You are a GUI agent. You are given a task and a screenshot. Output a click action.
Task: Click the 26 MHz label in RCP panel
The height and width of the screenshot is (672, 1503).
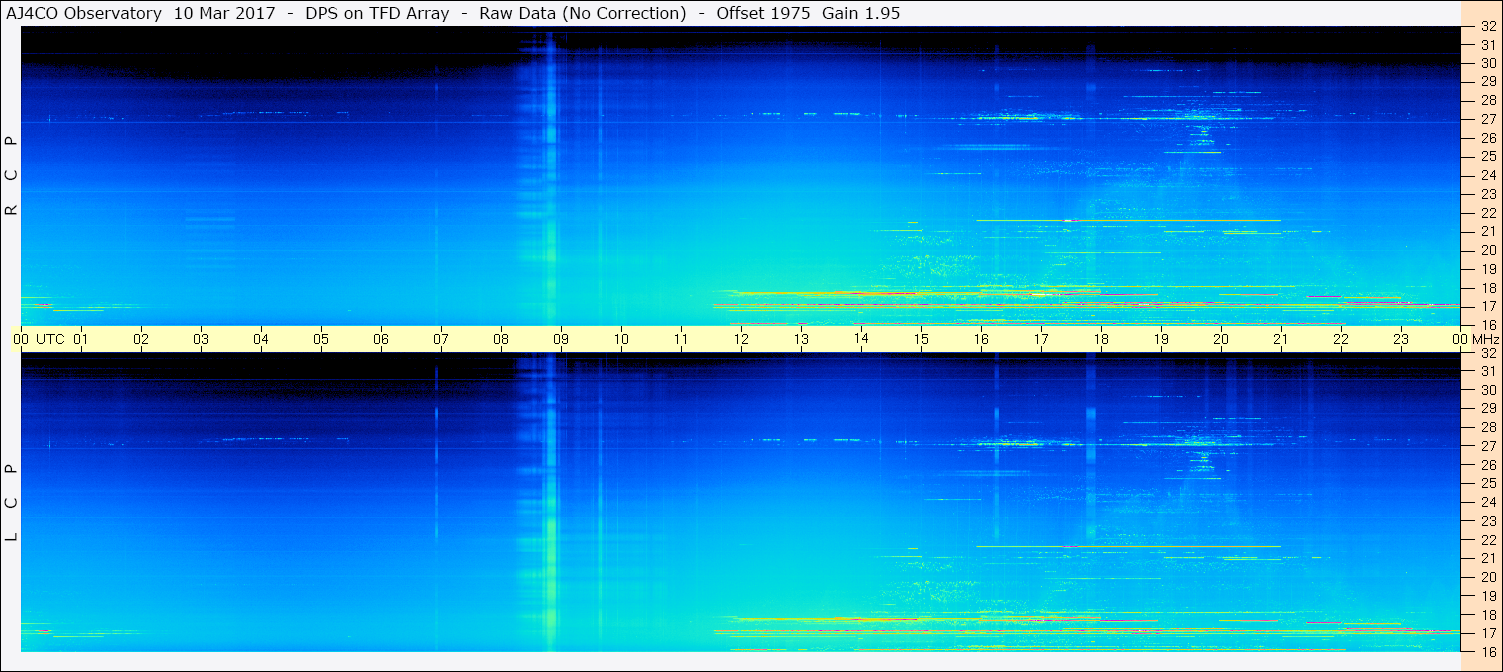pyautogui.click(x=1487, y=138)
